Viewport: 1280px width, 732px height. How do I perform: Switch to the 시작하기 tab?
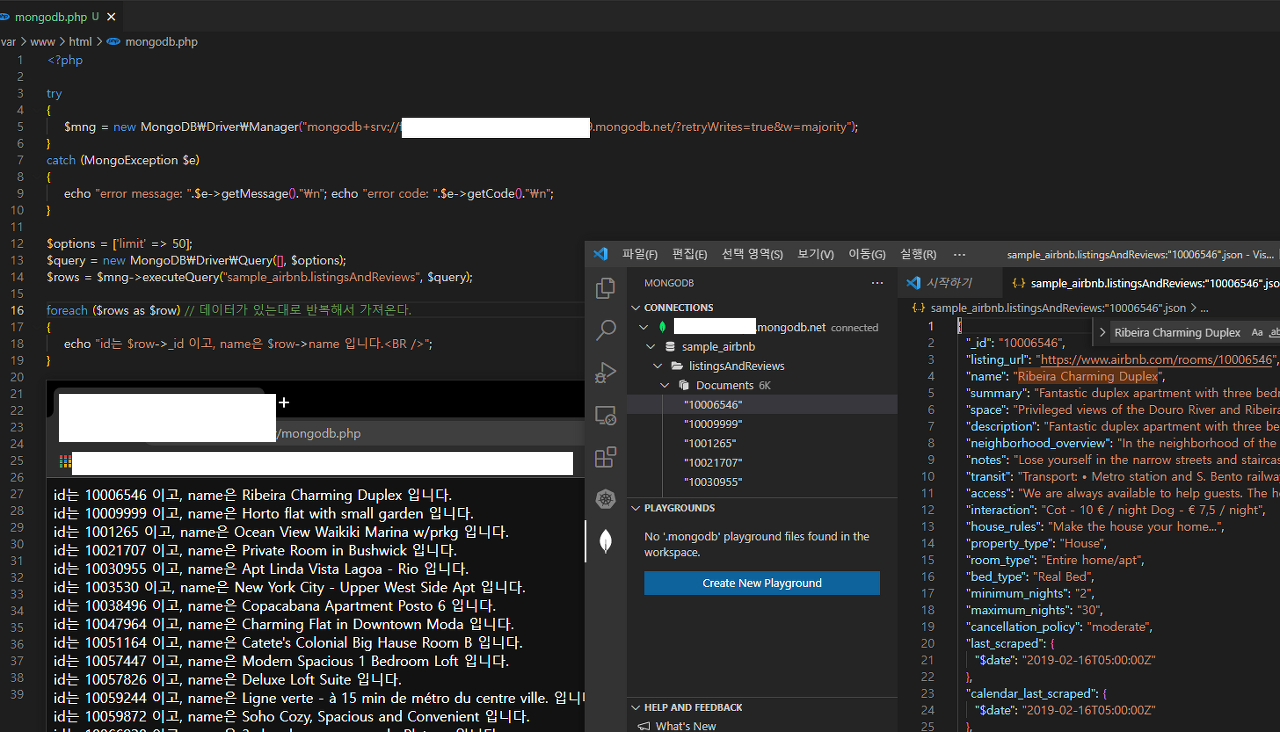pos(948,283)
